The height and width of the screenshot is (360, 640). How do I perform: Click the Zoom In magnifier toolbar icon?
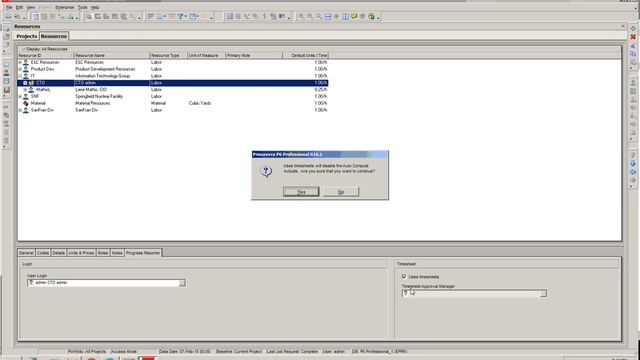coord(301,16)
